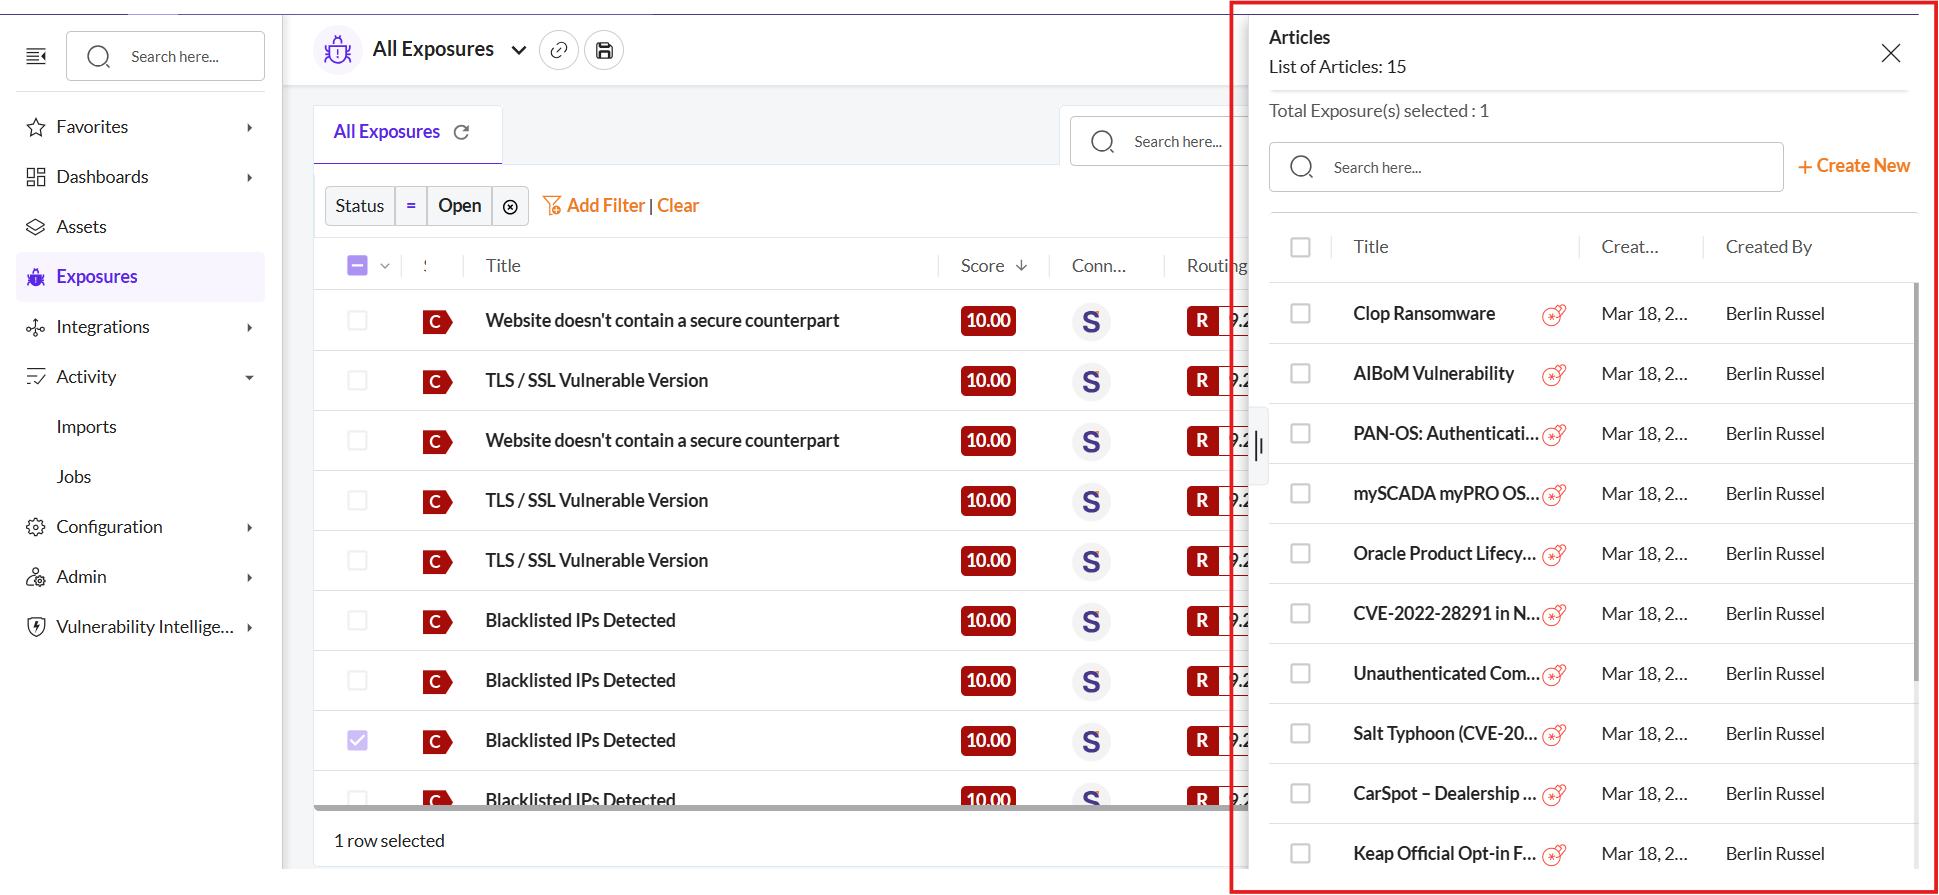
Task: Click the threat icon beside Clop Ransomware
Action: coord(1554,315)
